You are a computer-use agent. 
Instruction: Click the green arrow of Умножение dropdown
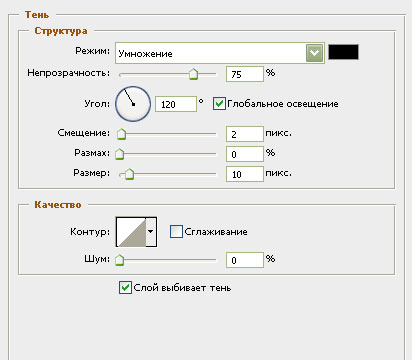click(x=314, y=53)
